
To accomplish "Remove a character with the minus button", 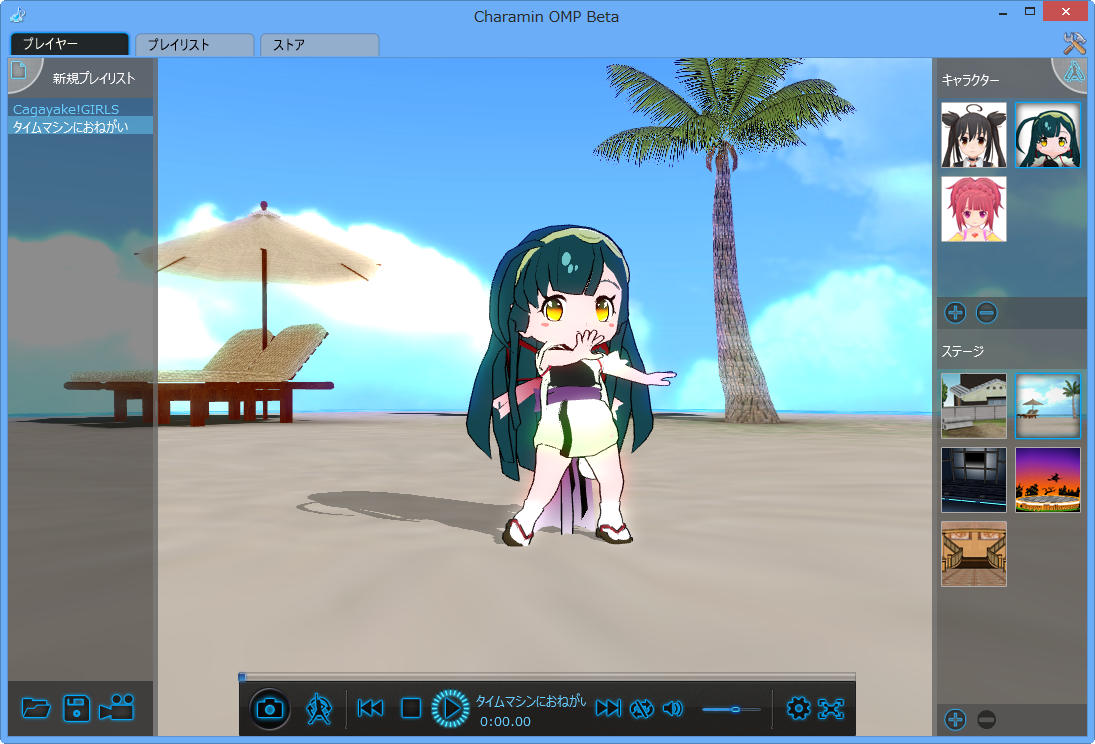I will [986, 312].
